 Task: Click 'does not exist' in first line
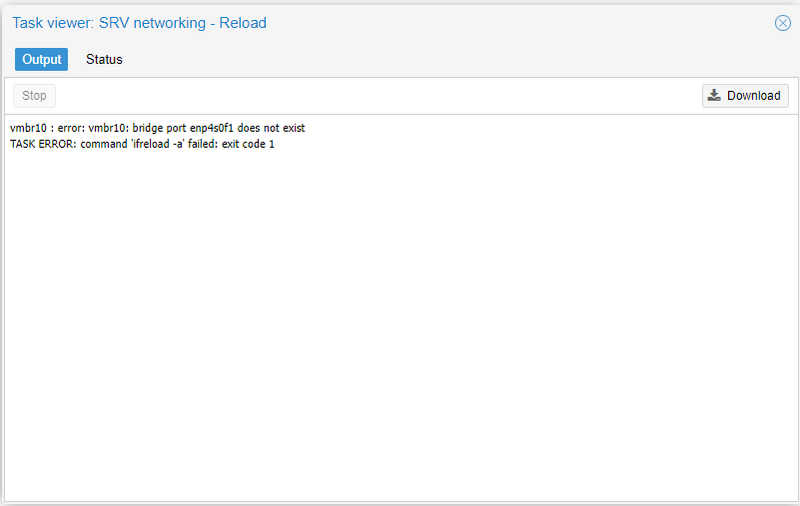pos(273,128)
